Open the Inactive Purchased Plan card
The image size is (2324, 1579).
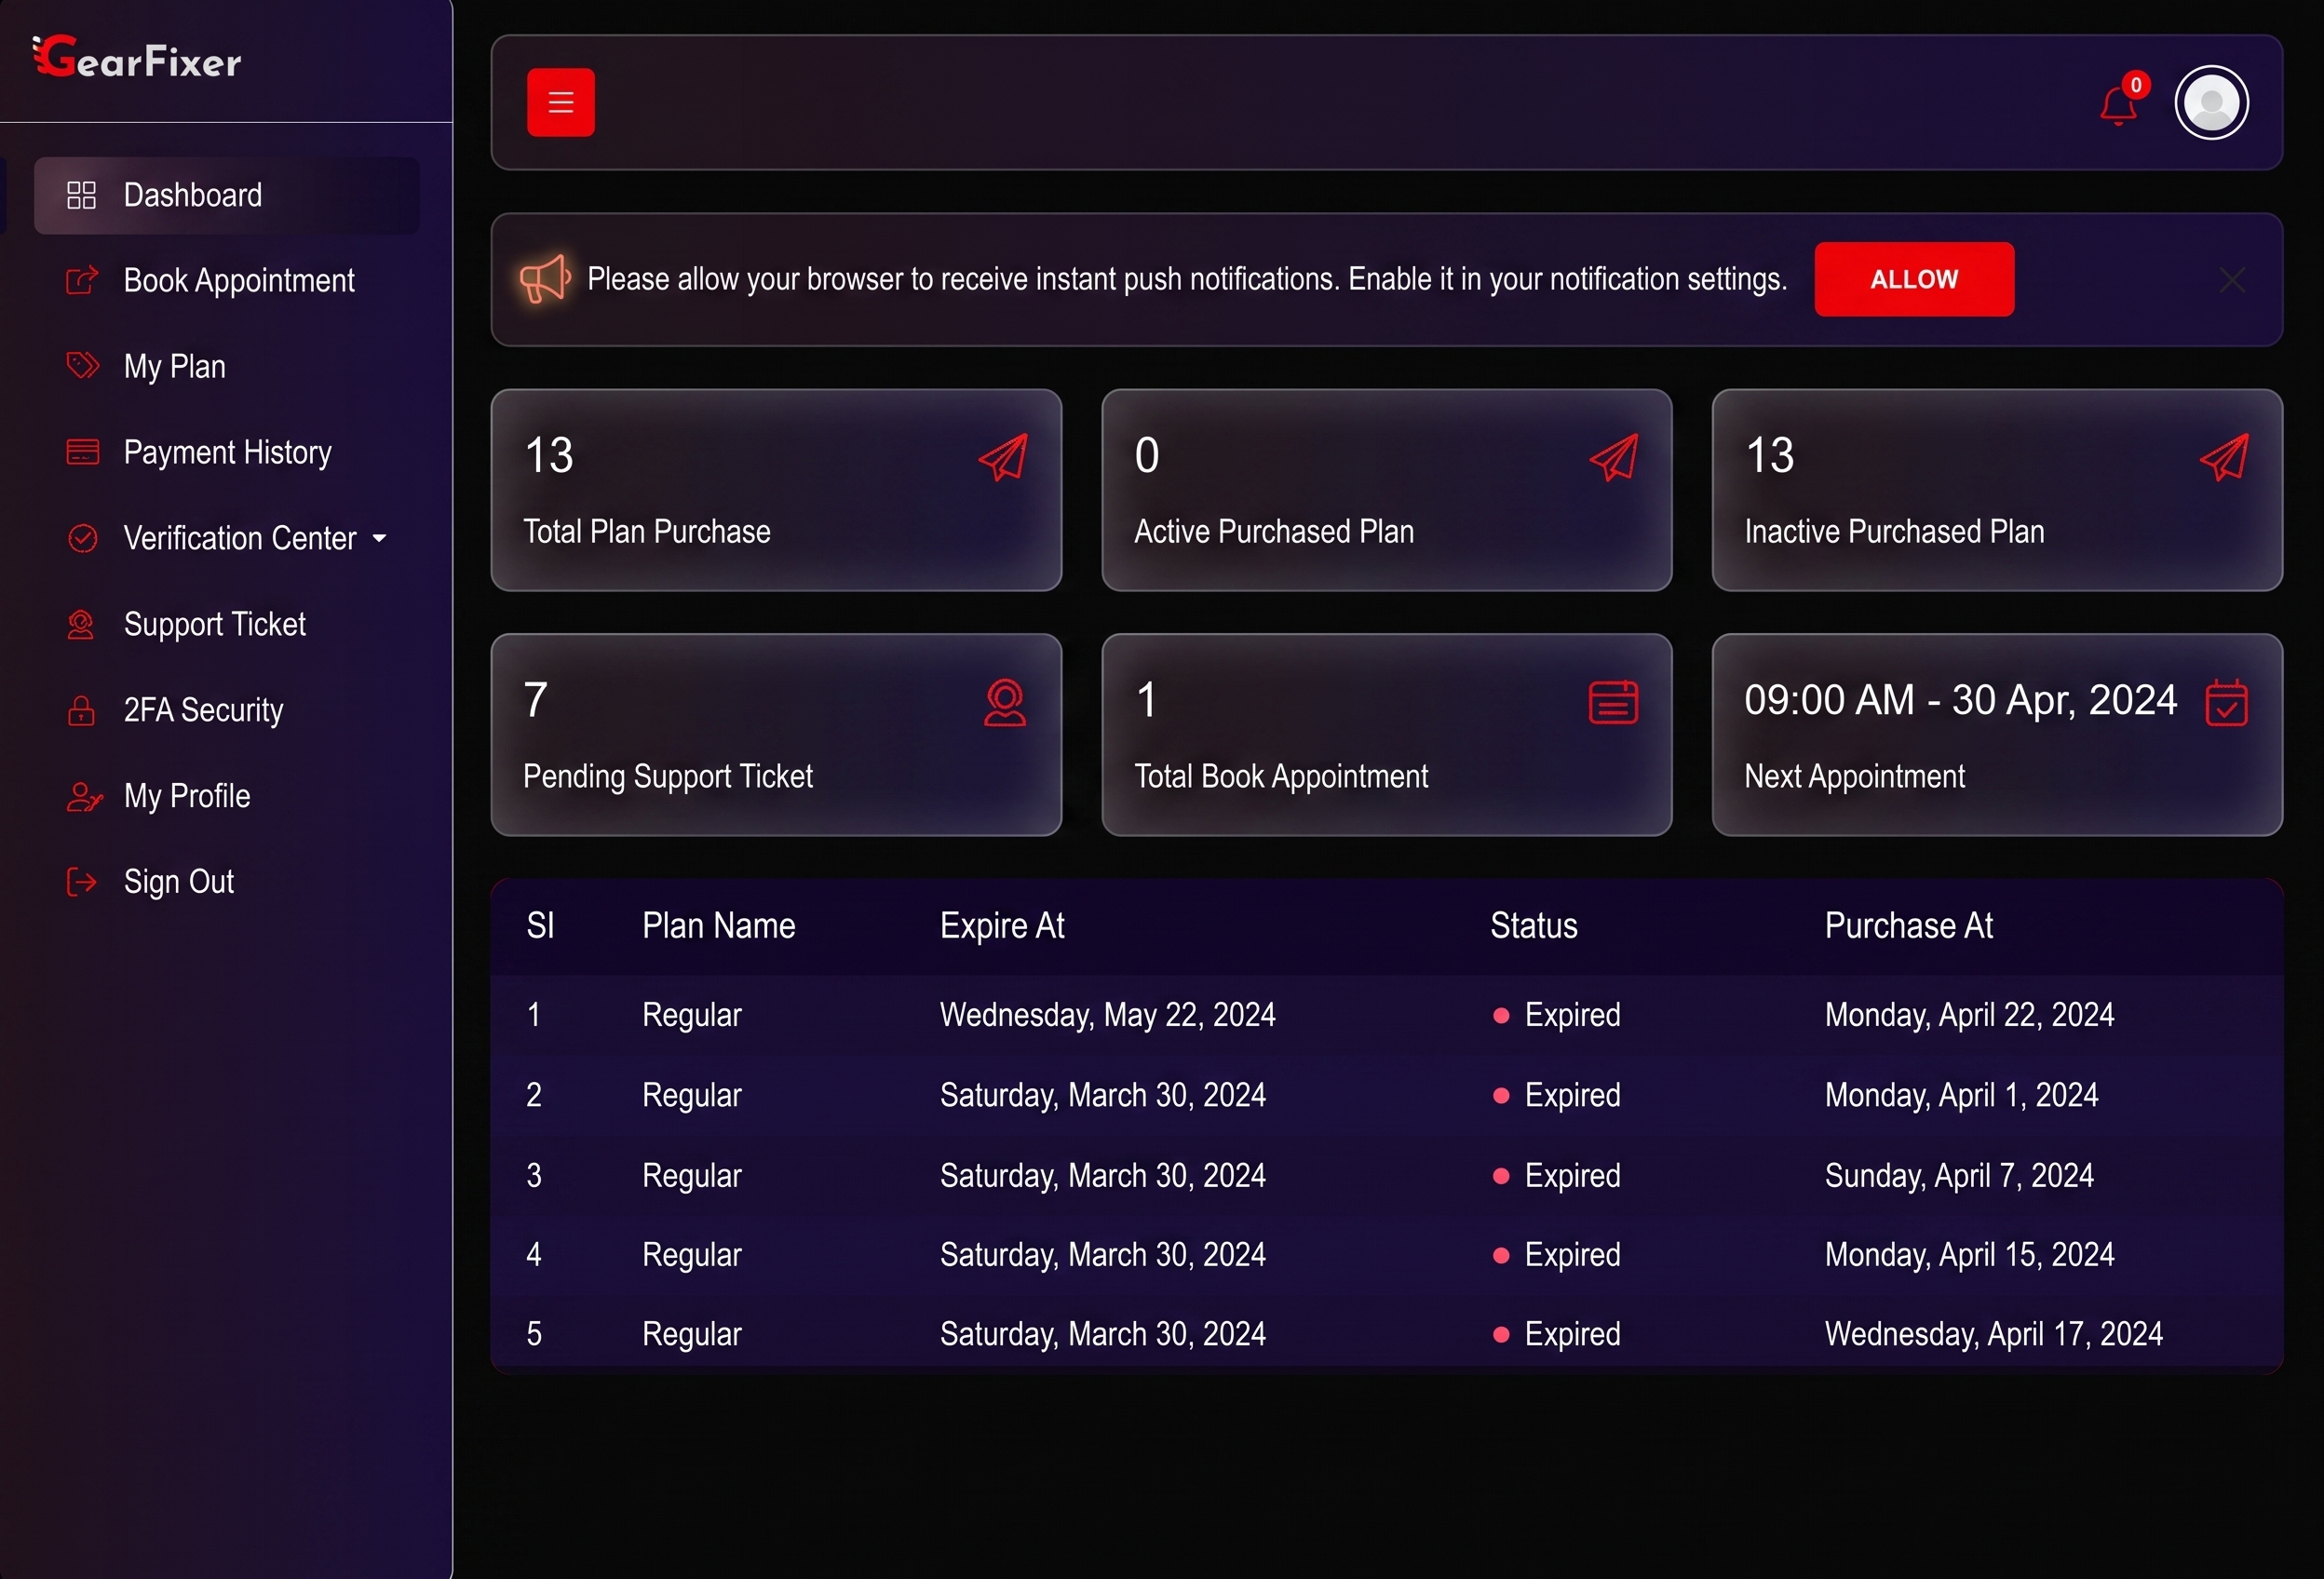(1997, 490)
